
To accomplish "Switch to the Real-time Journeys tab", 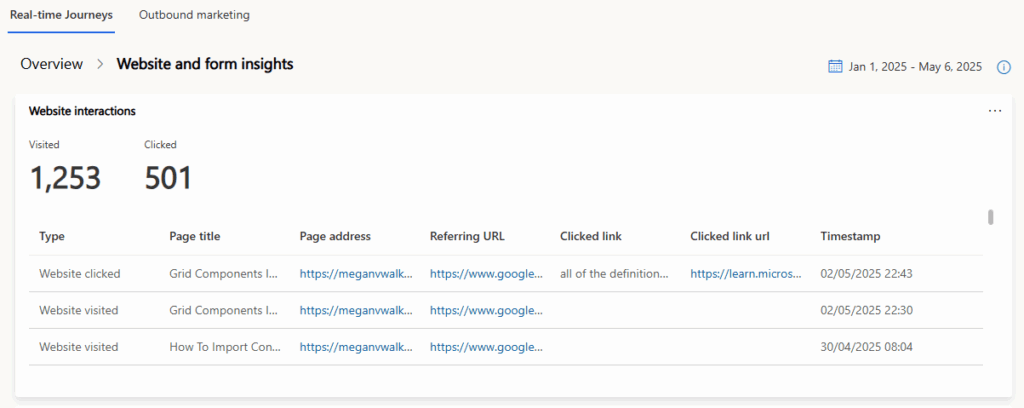I will coord(61,15).
